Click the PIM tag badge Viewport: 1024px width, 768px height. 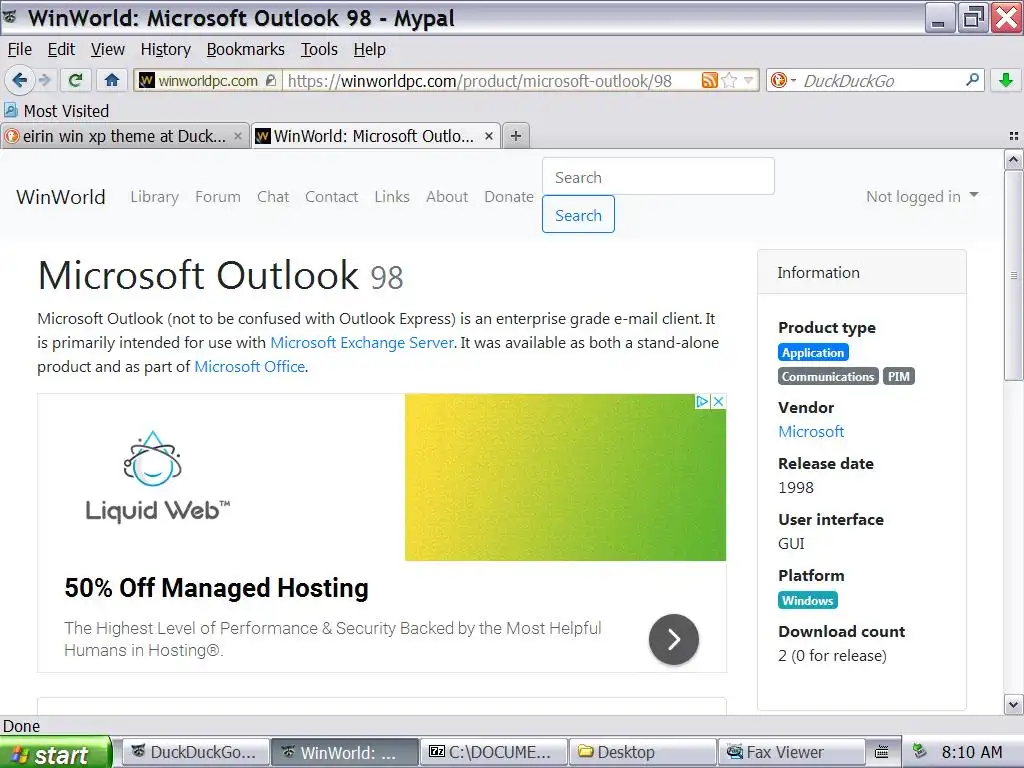point(899,377)
